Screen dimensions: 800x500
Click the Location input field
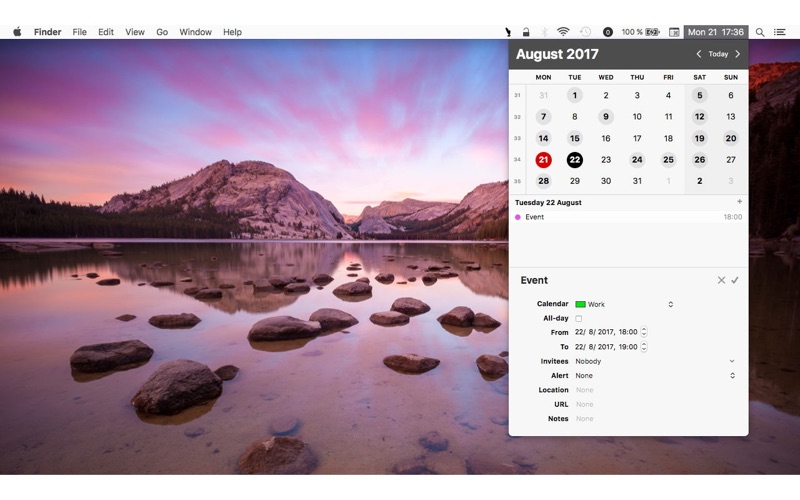click(x=650, y=390)
